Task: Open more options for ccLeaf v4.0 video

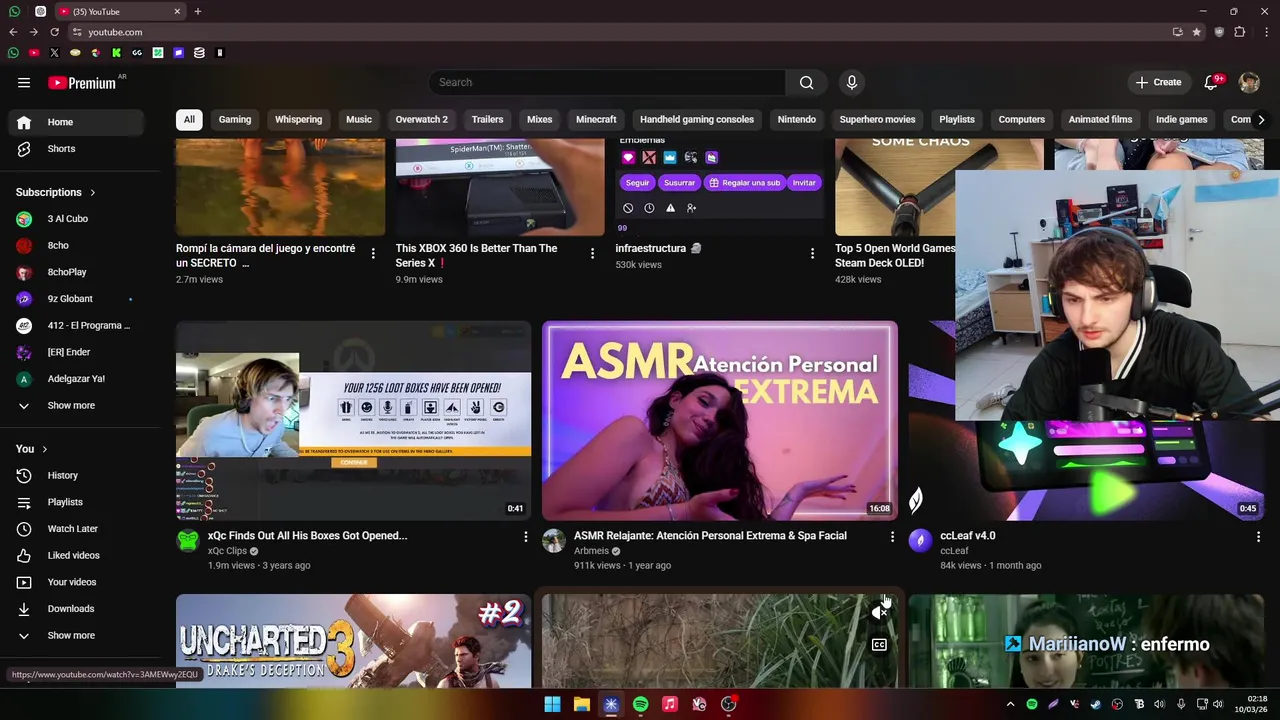Action: tap(1258, 537)
